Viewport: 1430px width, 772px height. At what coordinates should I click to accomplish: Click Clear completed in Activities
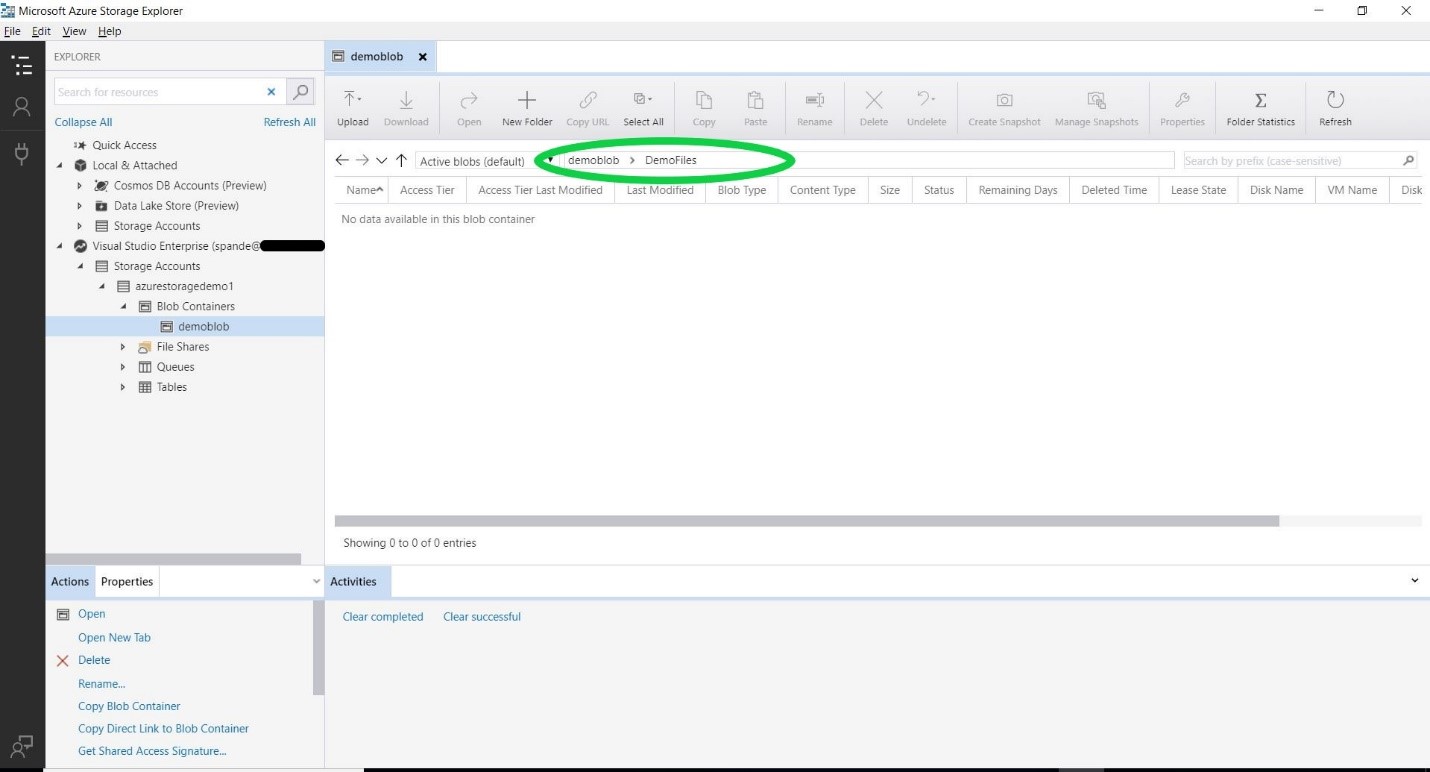383,617
